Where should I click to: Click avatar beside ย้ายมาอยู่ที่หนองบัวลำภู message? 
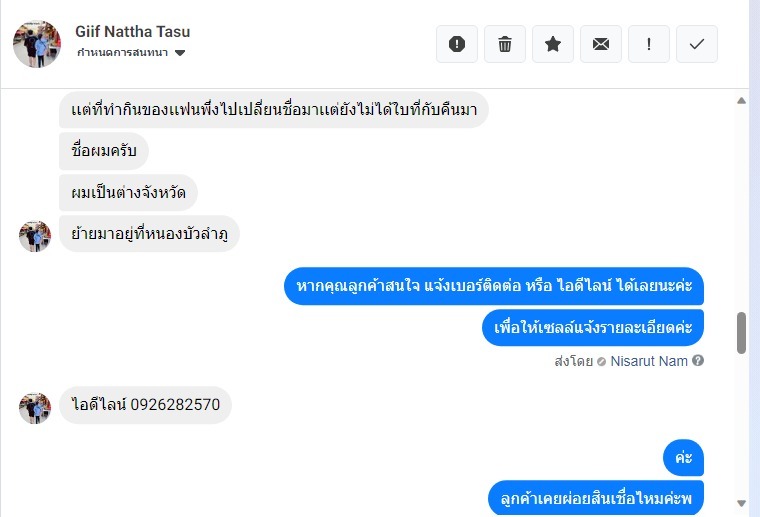tap(35, 236)
